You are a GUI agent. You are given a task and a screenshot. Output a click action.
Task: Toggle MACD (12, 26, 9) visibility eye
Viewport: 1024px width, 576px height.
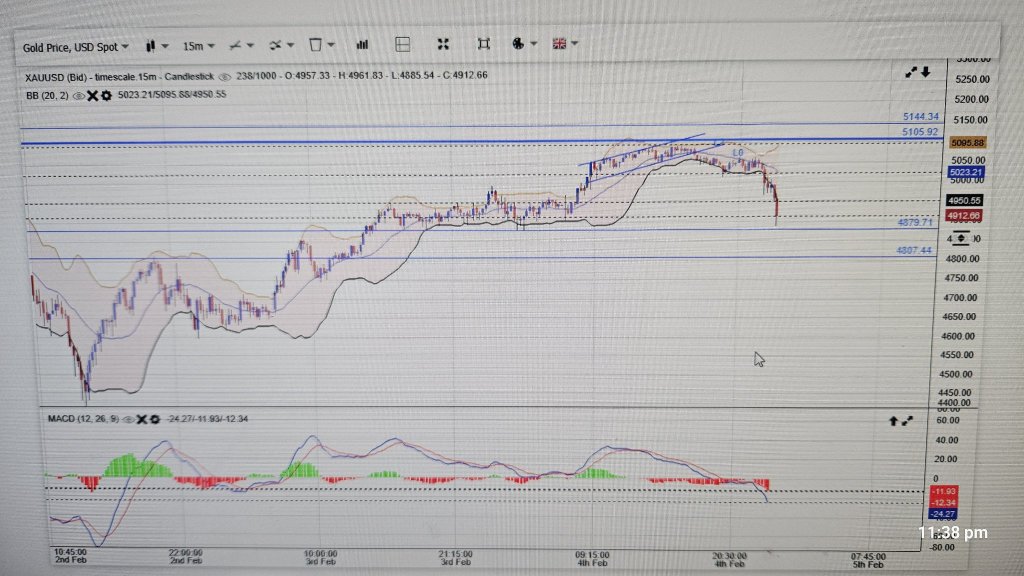tap(129, 419)
